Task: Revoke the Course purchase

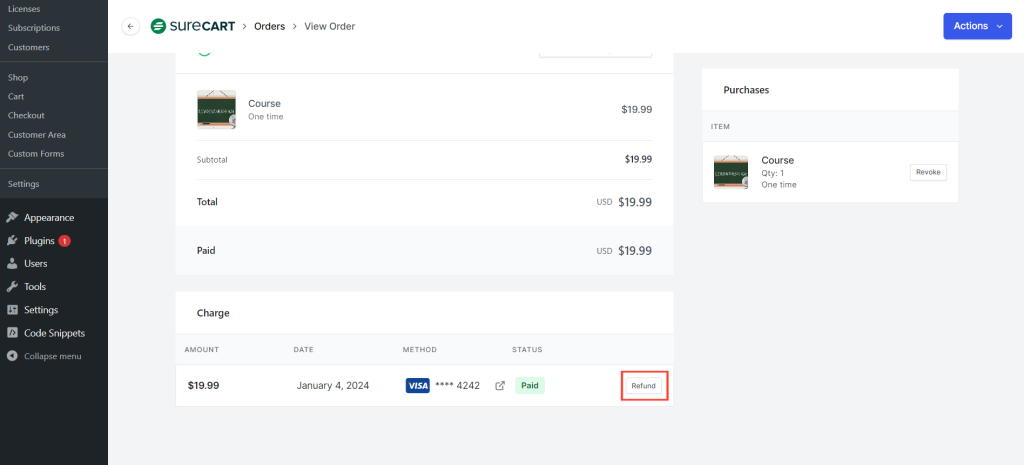Action: click(x=927, y=172)
